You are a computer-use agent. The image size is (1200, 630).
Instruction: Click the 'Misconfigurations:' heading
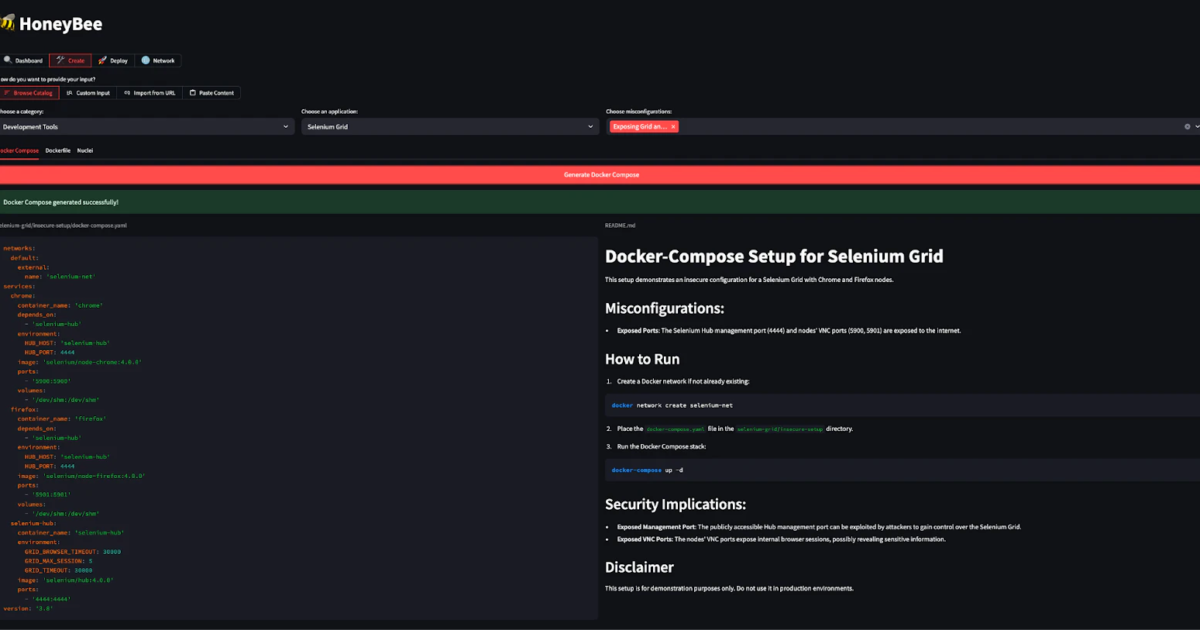pyautogui.click(x=664, y=308)
